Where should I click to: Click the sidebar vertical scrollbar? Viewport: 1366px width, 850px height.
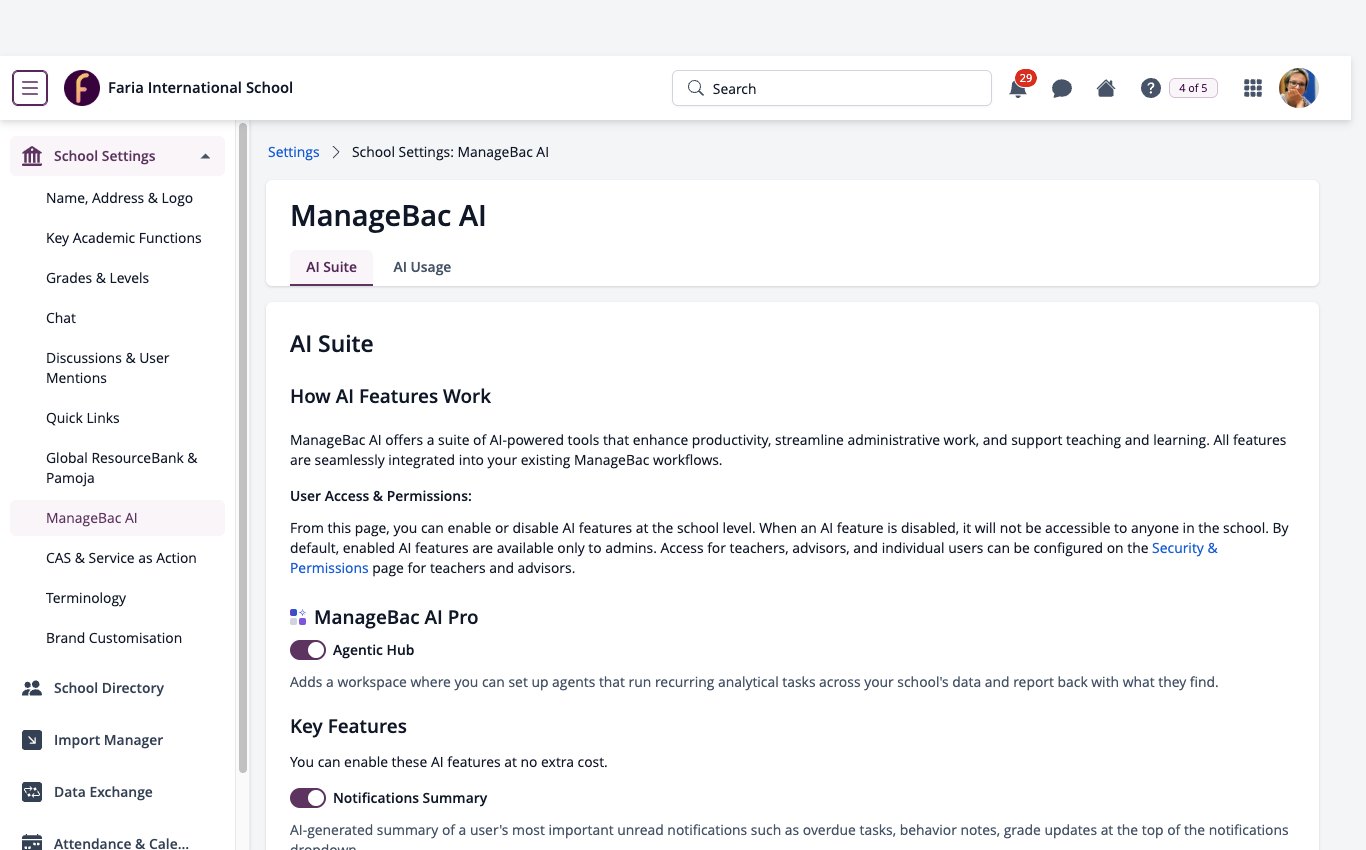click(243, 448)
